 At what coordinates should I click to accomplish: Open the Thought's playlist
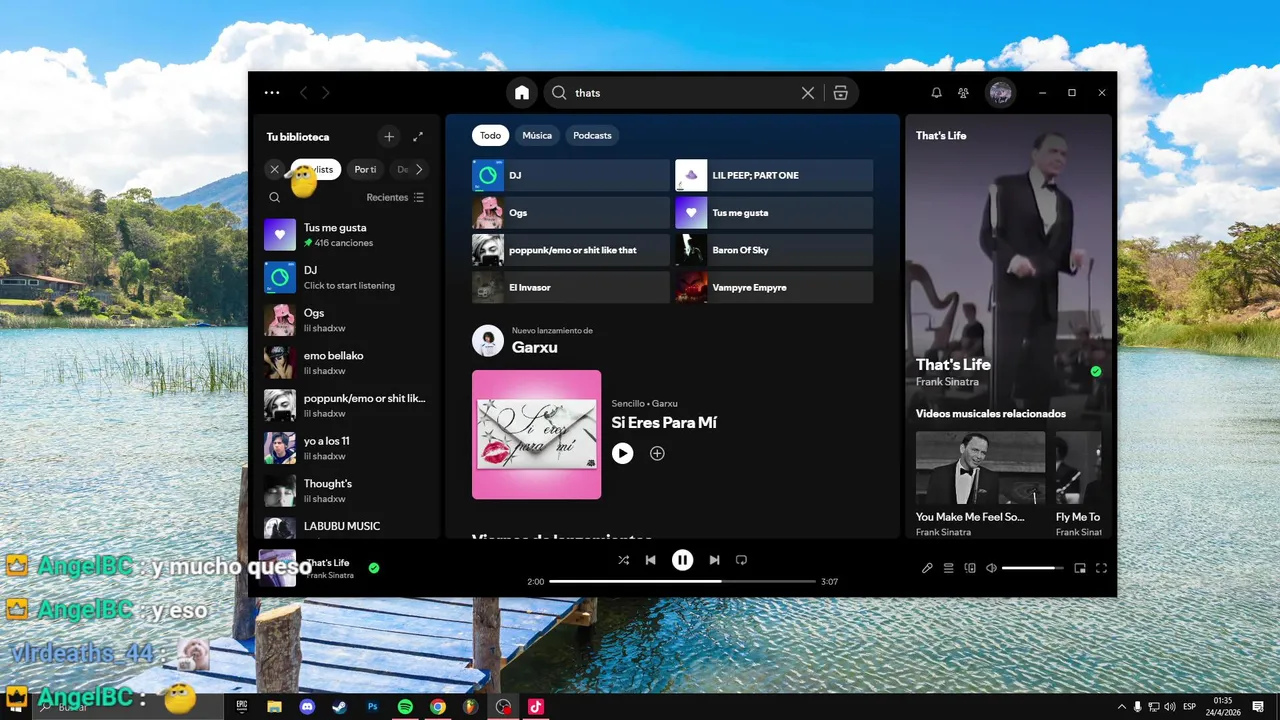point(345,491)
